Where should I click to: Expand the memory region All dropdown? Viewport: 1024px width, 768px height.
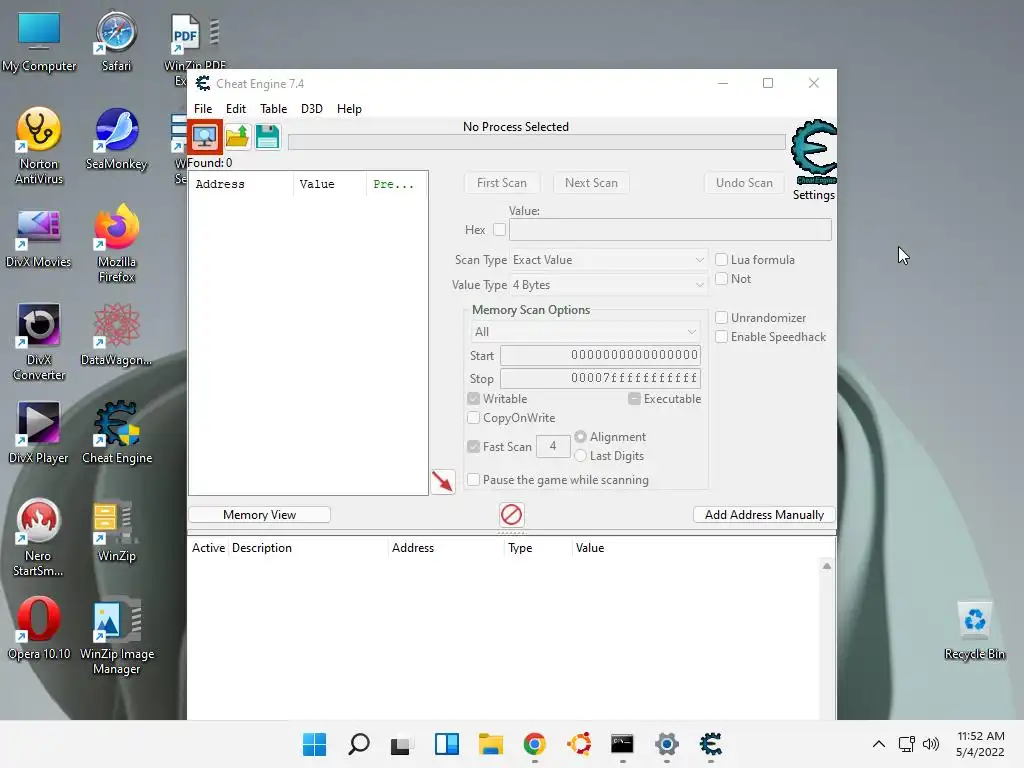[x=585, y=332]
